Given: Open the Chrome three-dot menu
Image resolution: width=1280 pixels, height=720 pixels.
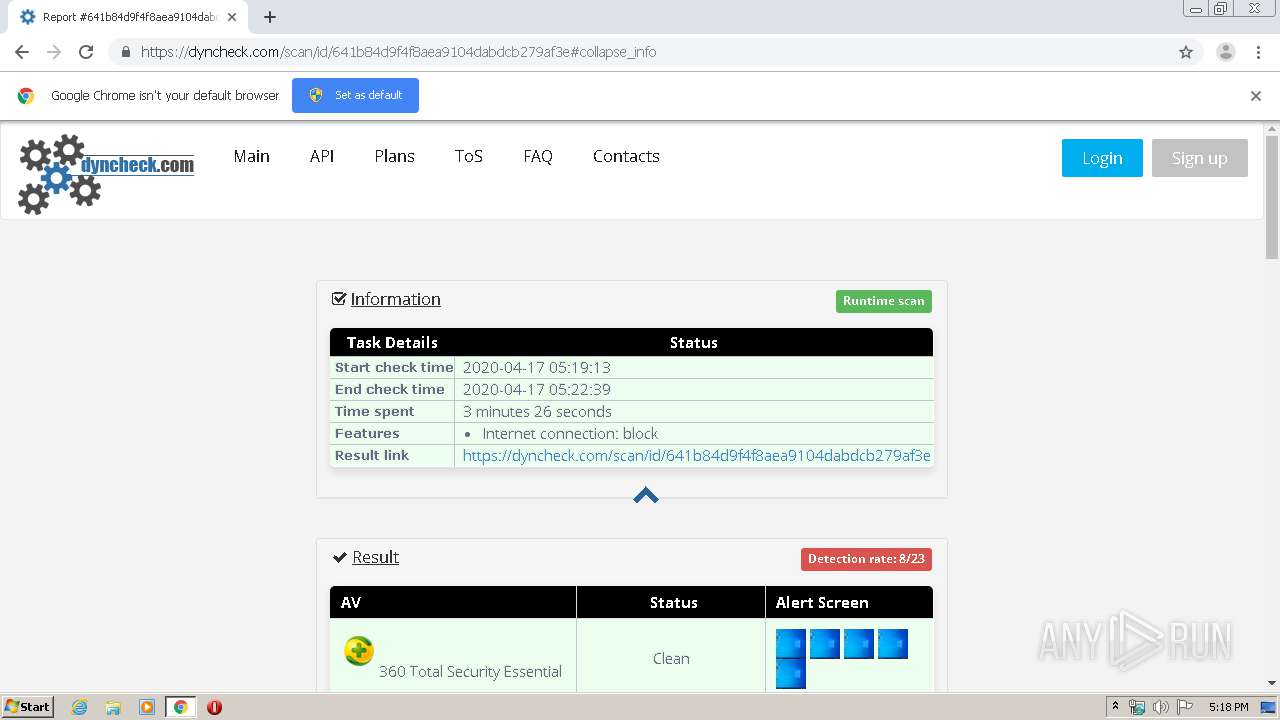Looking at the screenshot, I should click(x=1258, y=52).
